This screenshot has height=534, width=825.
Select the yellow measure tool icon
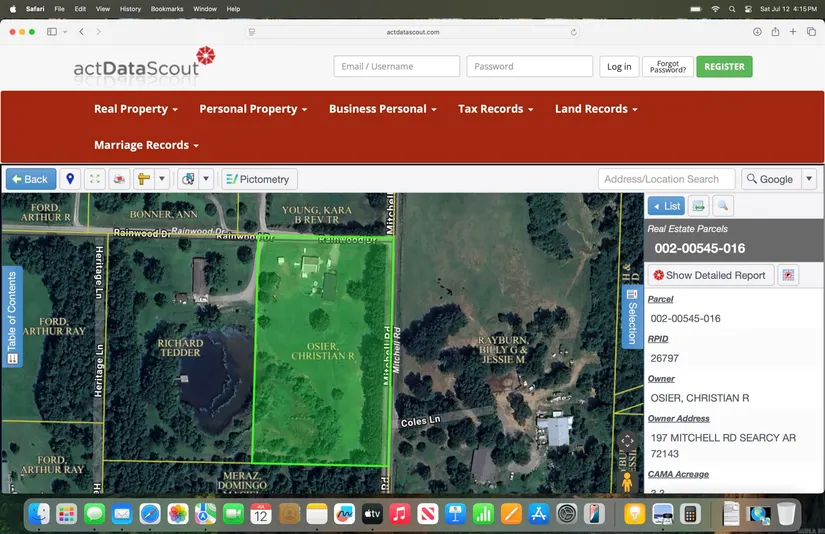tap(143, 179)
